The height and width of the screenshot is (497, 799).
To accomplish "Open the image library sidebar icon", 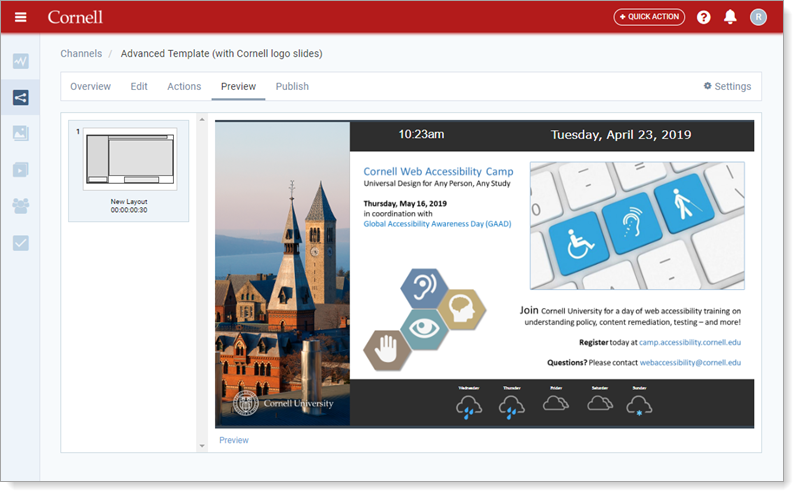I will [x=20, y=134].
